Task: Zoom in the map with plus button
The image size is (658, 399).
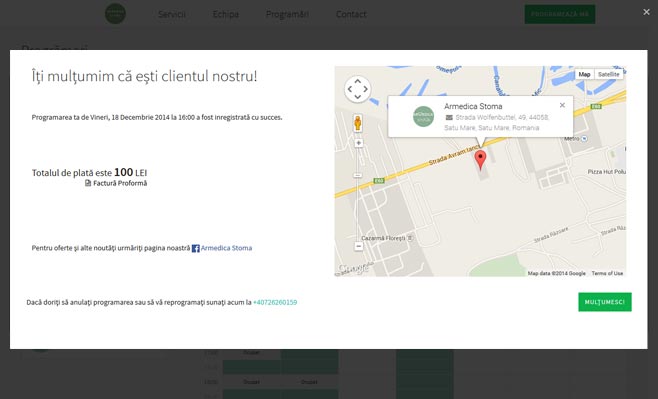Action: (x=358, y=143)
